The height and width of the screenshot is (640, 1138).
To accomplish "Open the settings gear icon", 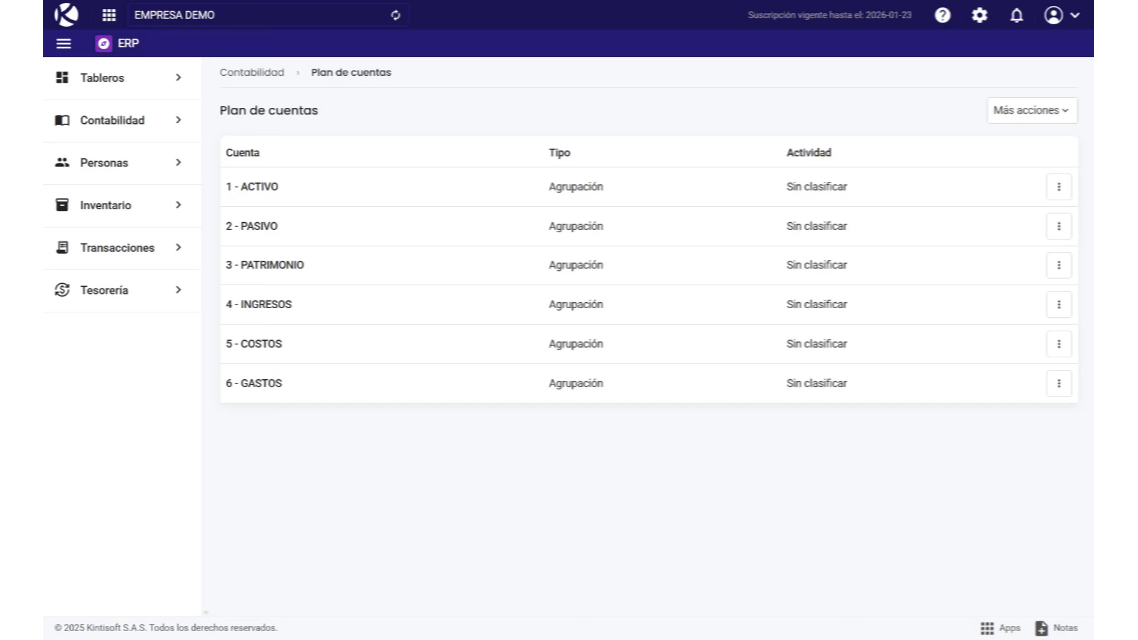I will tap(979, 15).
